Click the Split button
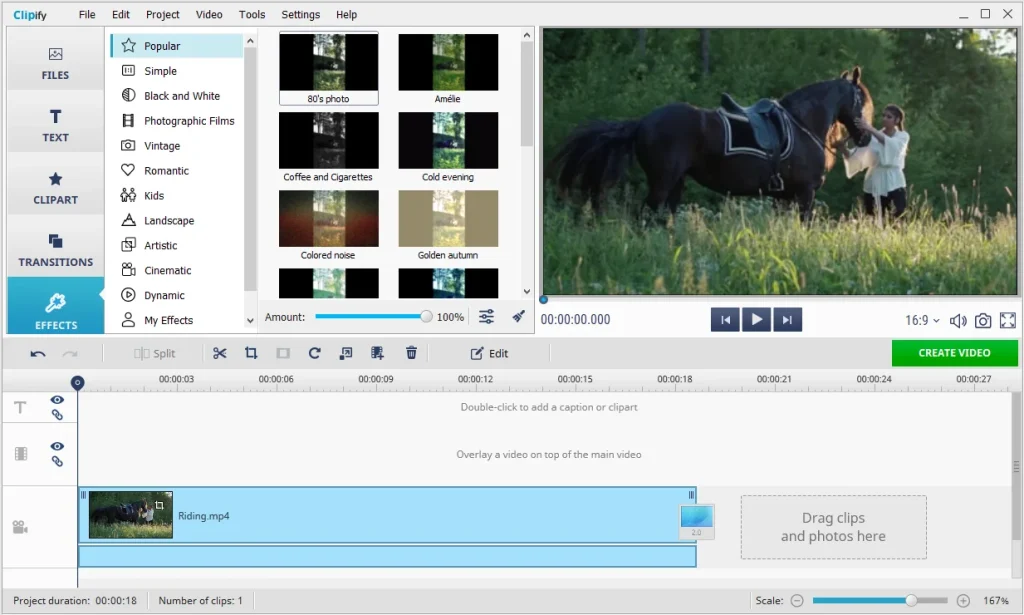1024x615 pixels. 155,353
